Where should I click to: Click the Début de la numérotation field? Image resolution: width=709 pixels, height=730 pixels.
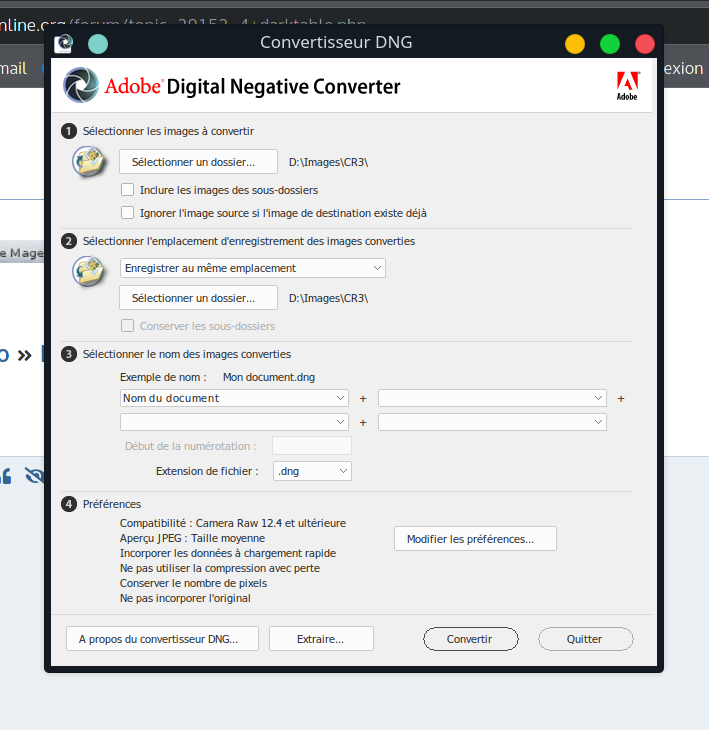click(312, 446)
